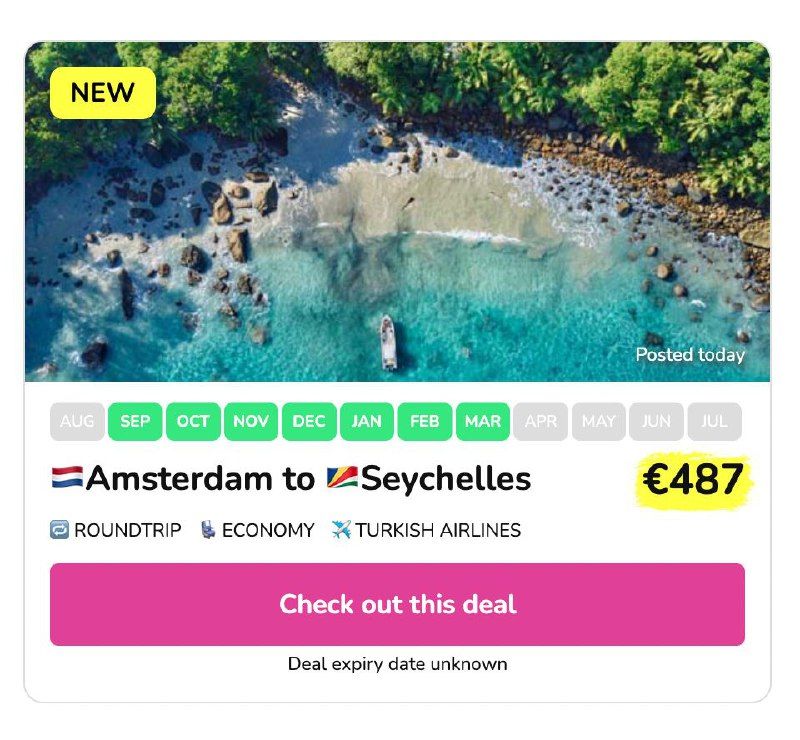Pick the NOV month tab

pyautogui.click(x=251, y=422)
